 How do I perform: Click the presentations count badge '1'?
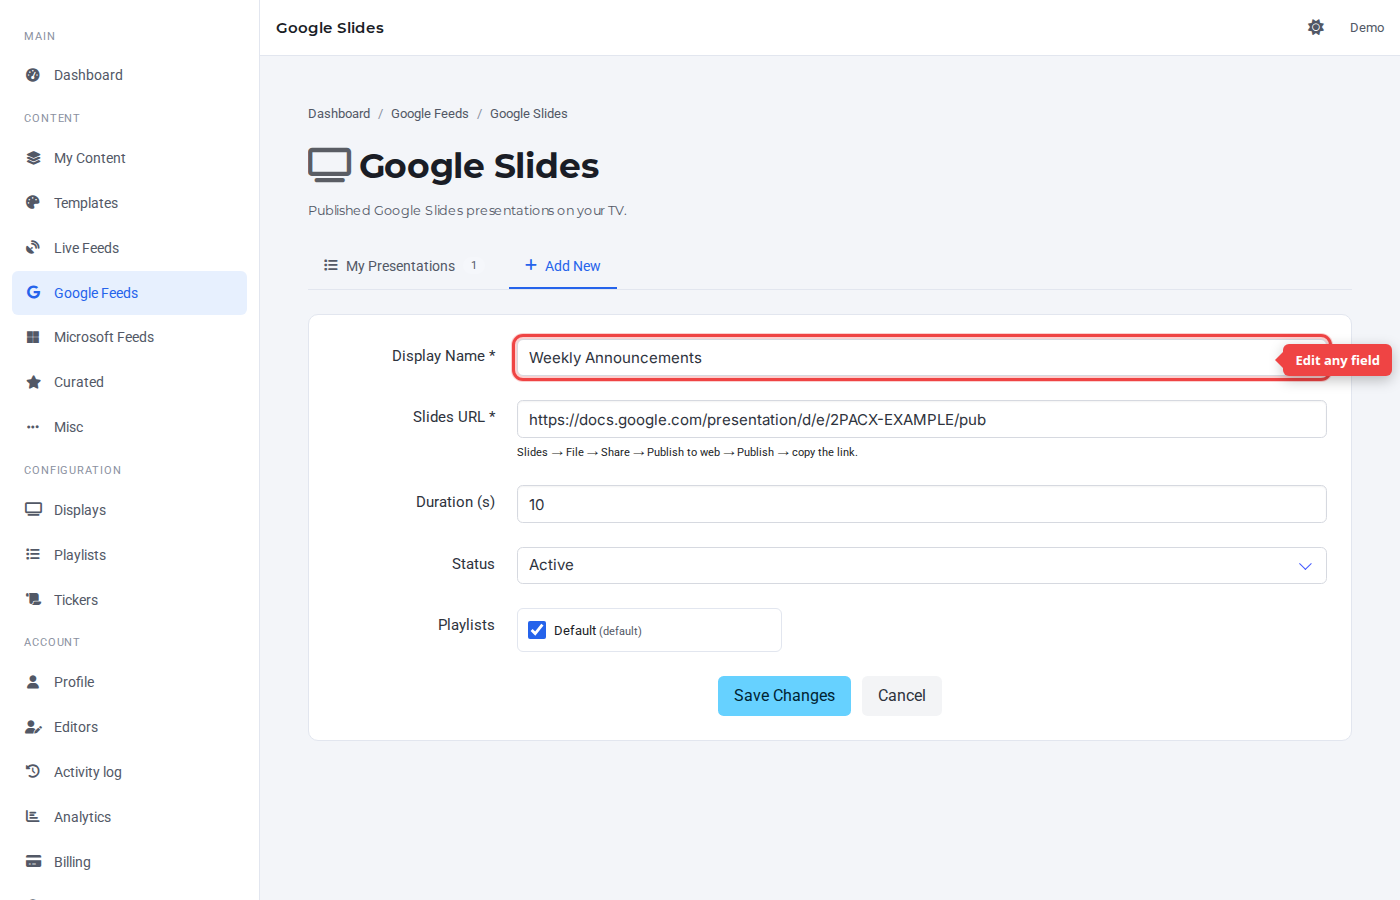[474, 266]
